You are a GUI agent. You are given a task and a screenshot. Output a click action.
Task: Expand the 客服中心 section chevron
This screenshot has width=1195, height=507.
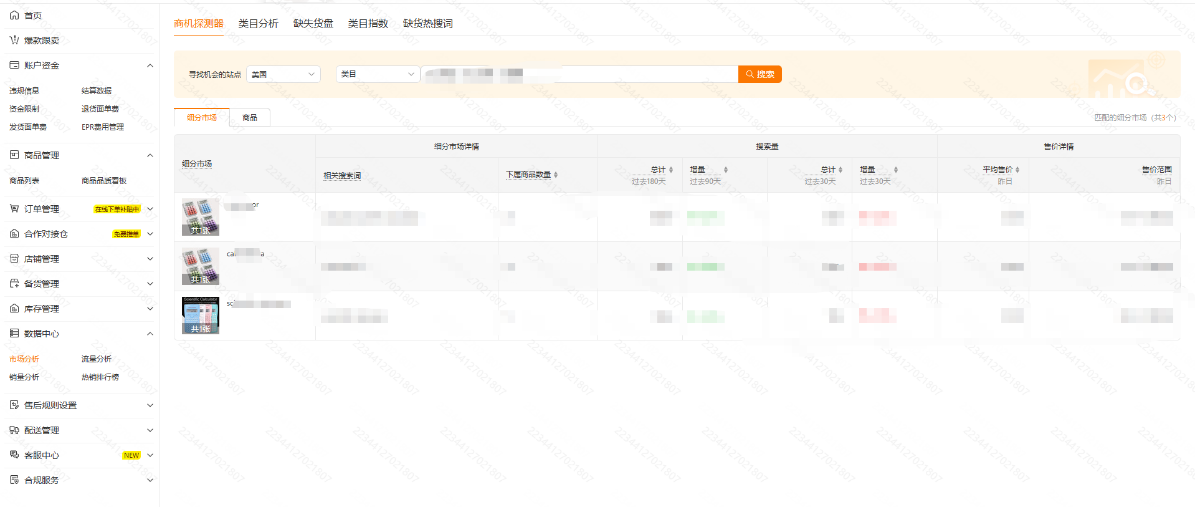(150, 455)
